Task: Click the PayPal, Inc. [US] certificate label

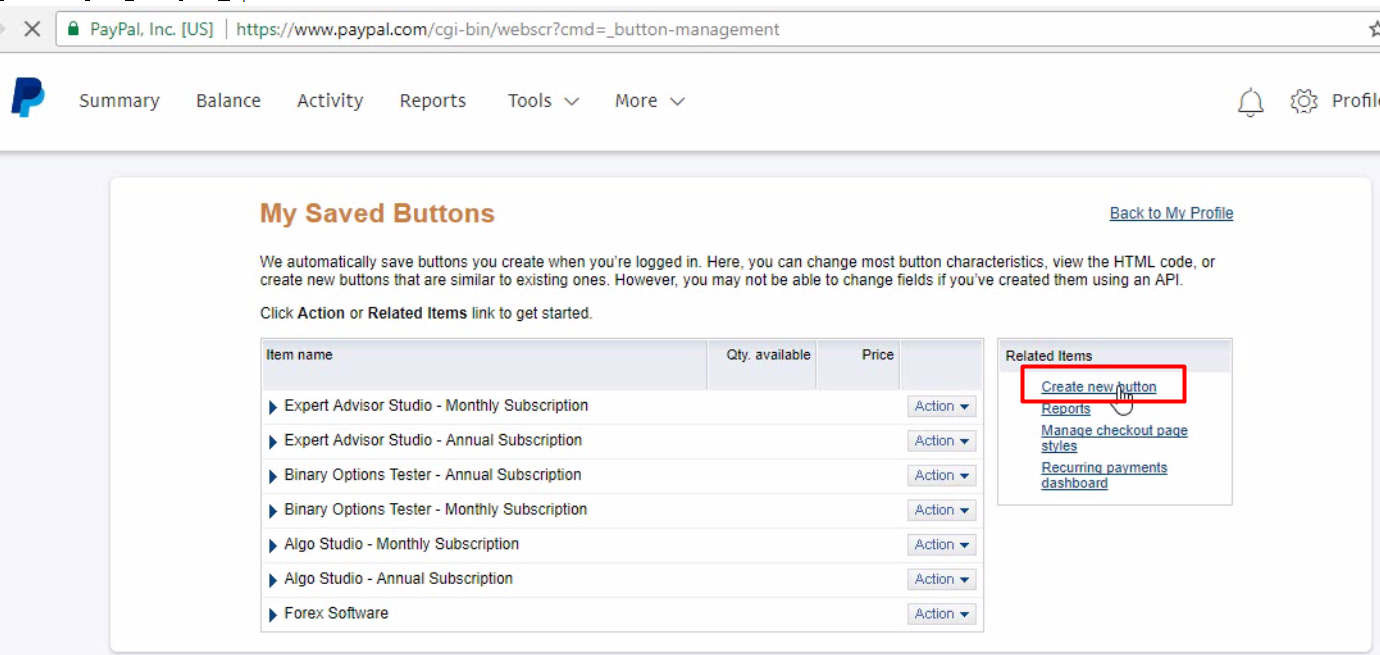Action: click(x=152, y=29)
